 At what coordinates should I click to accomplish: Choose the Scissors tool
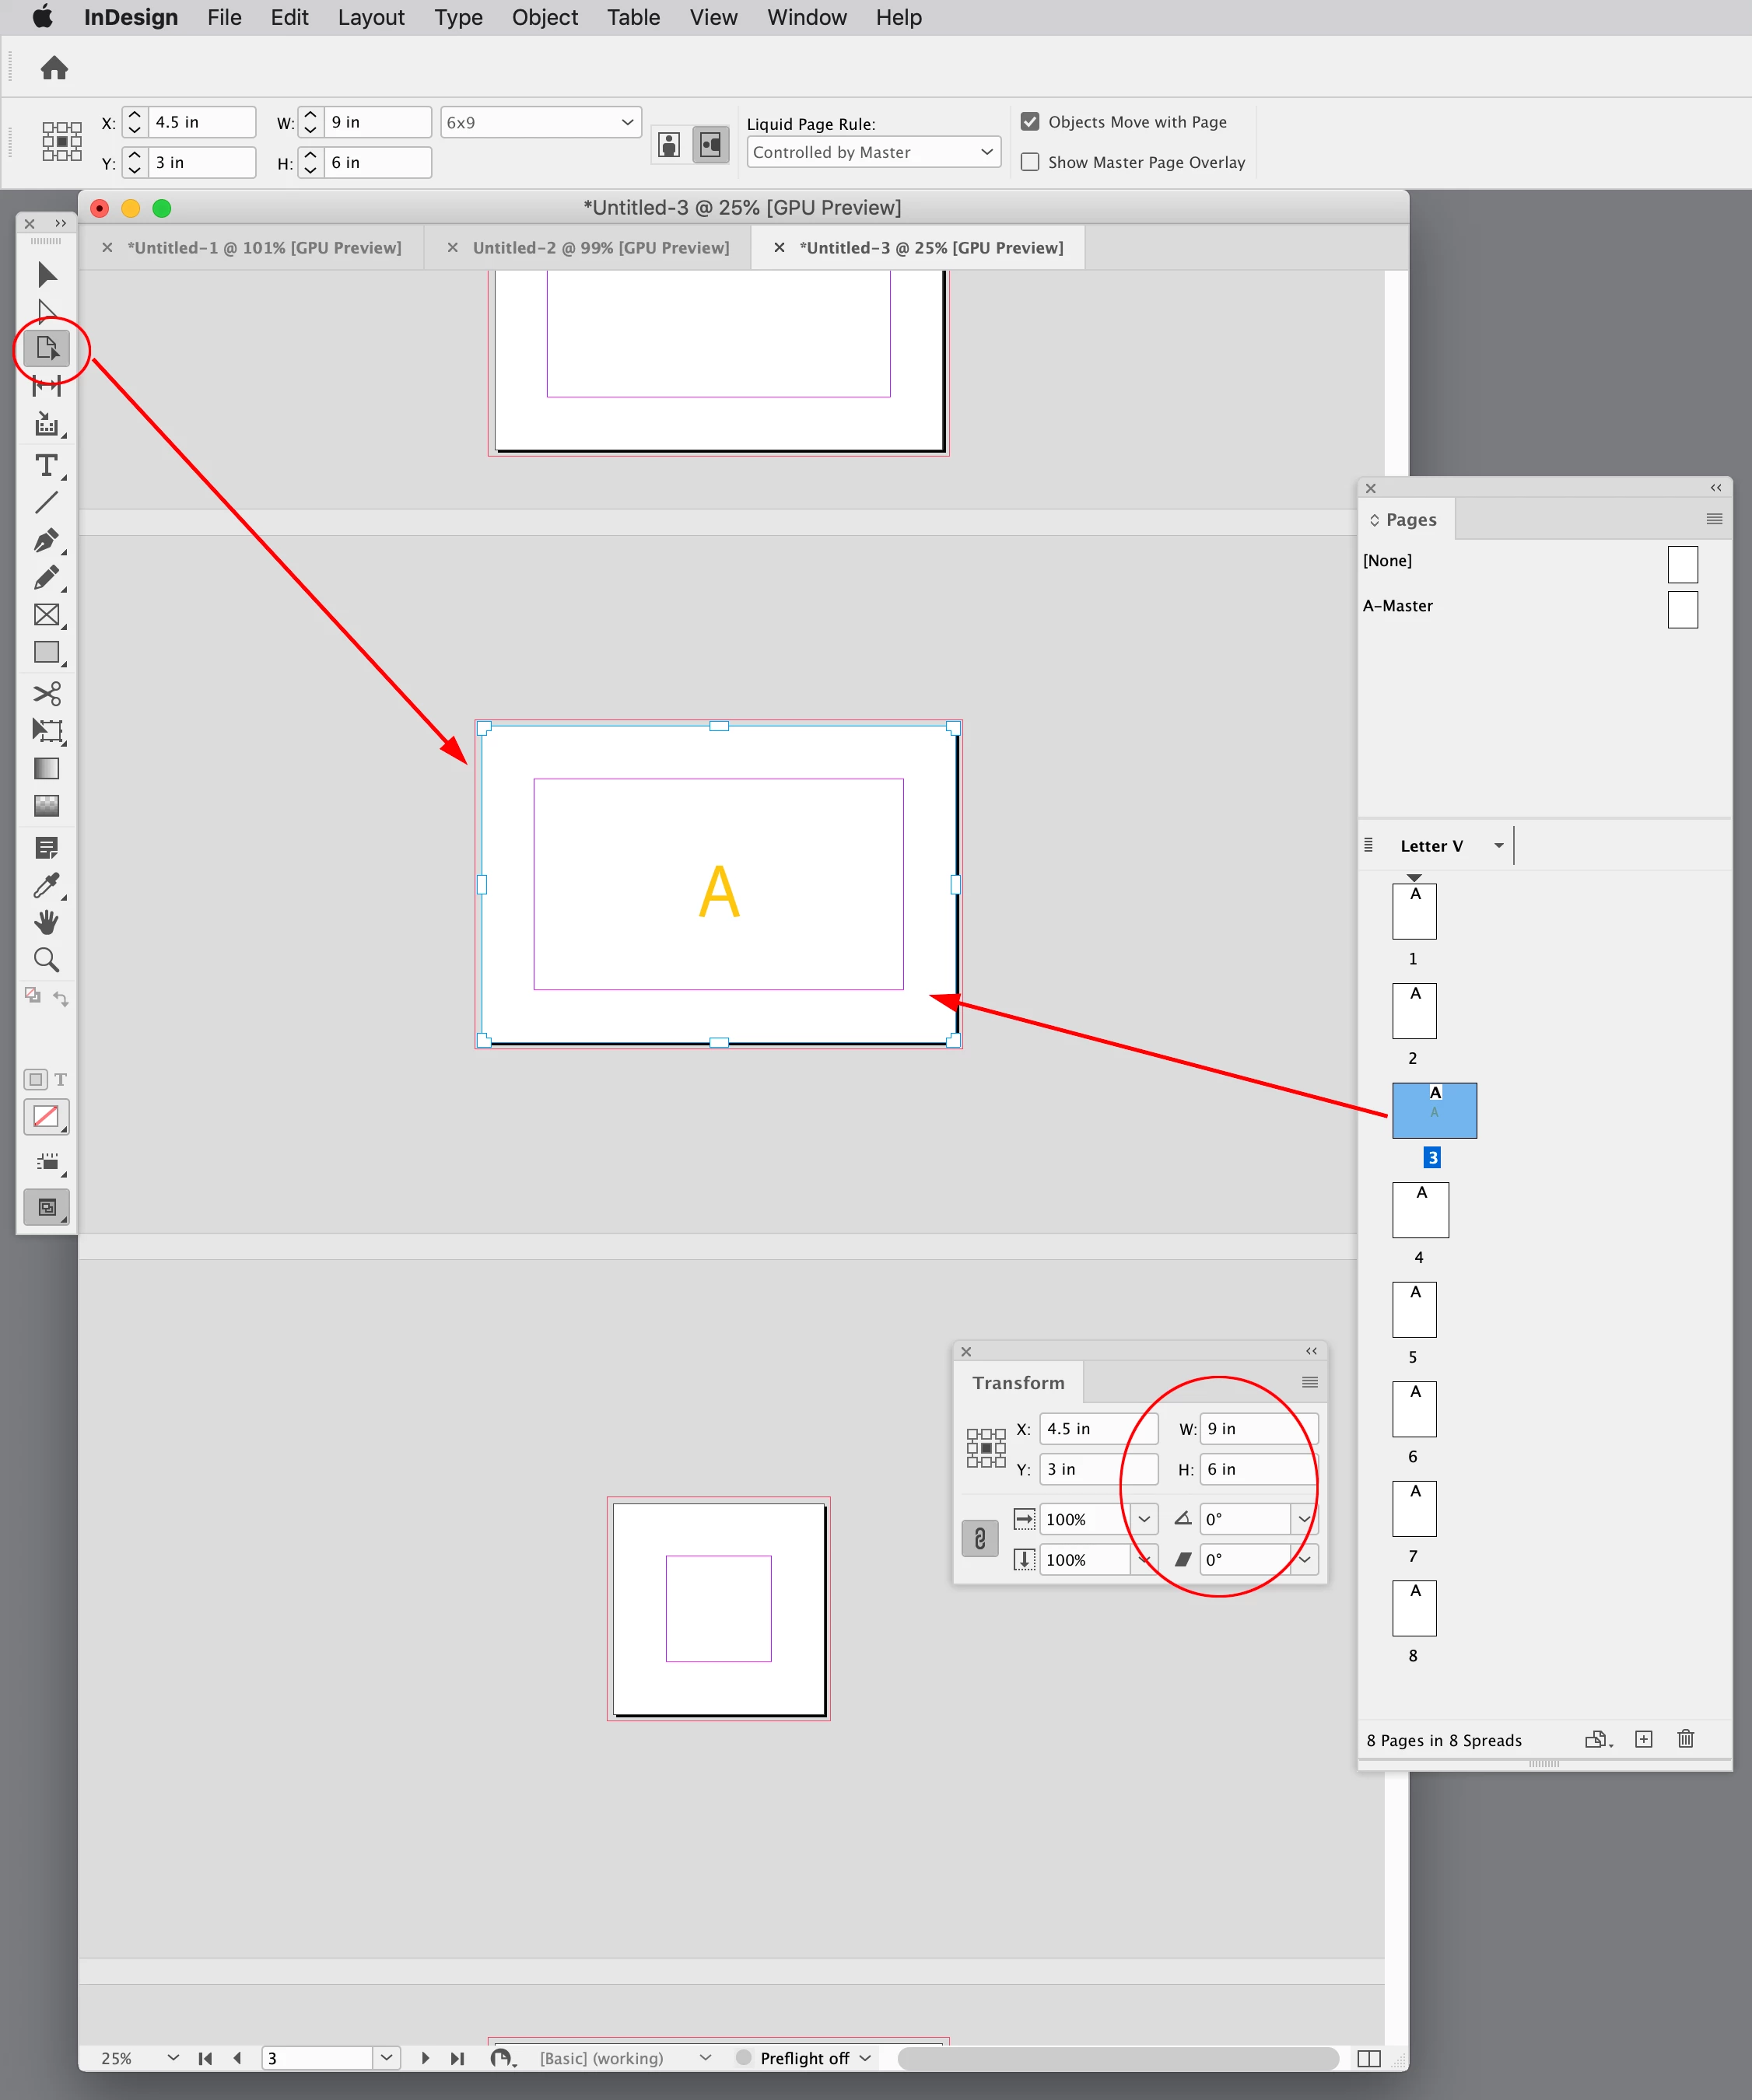pos(46,693)
